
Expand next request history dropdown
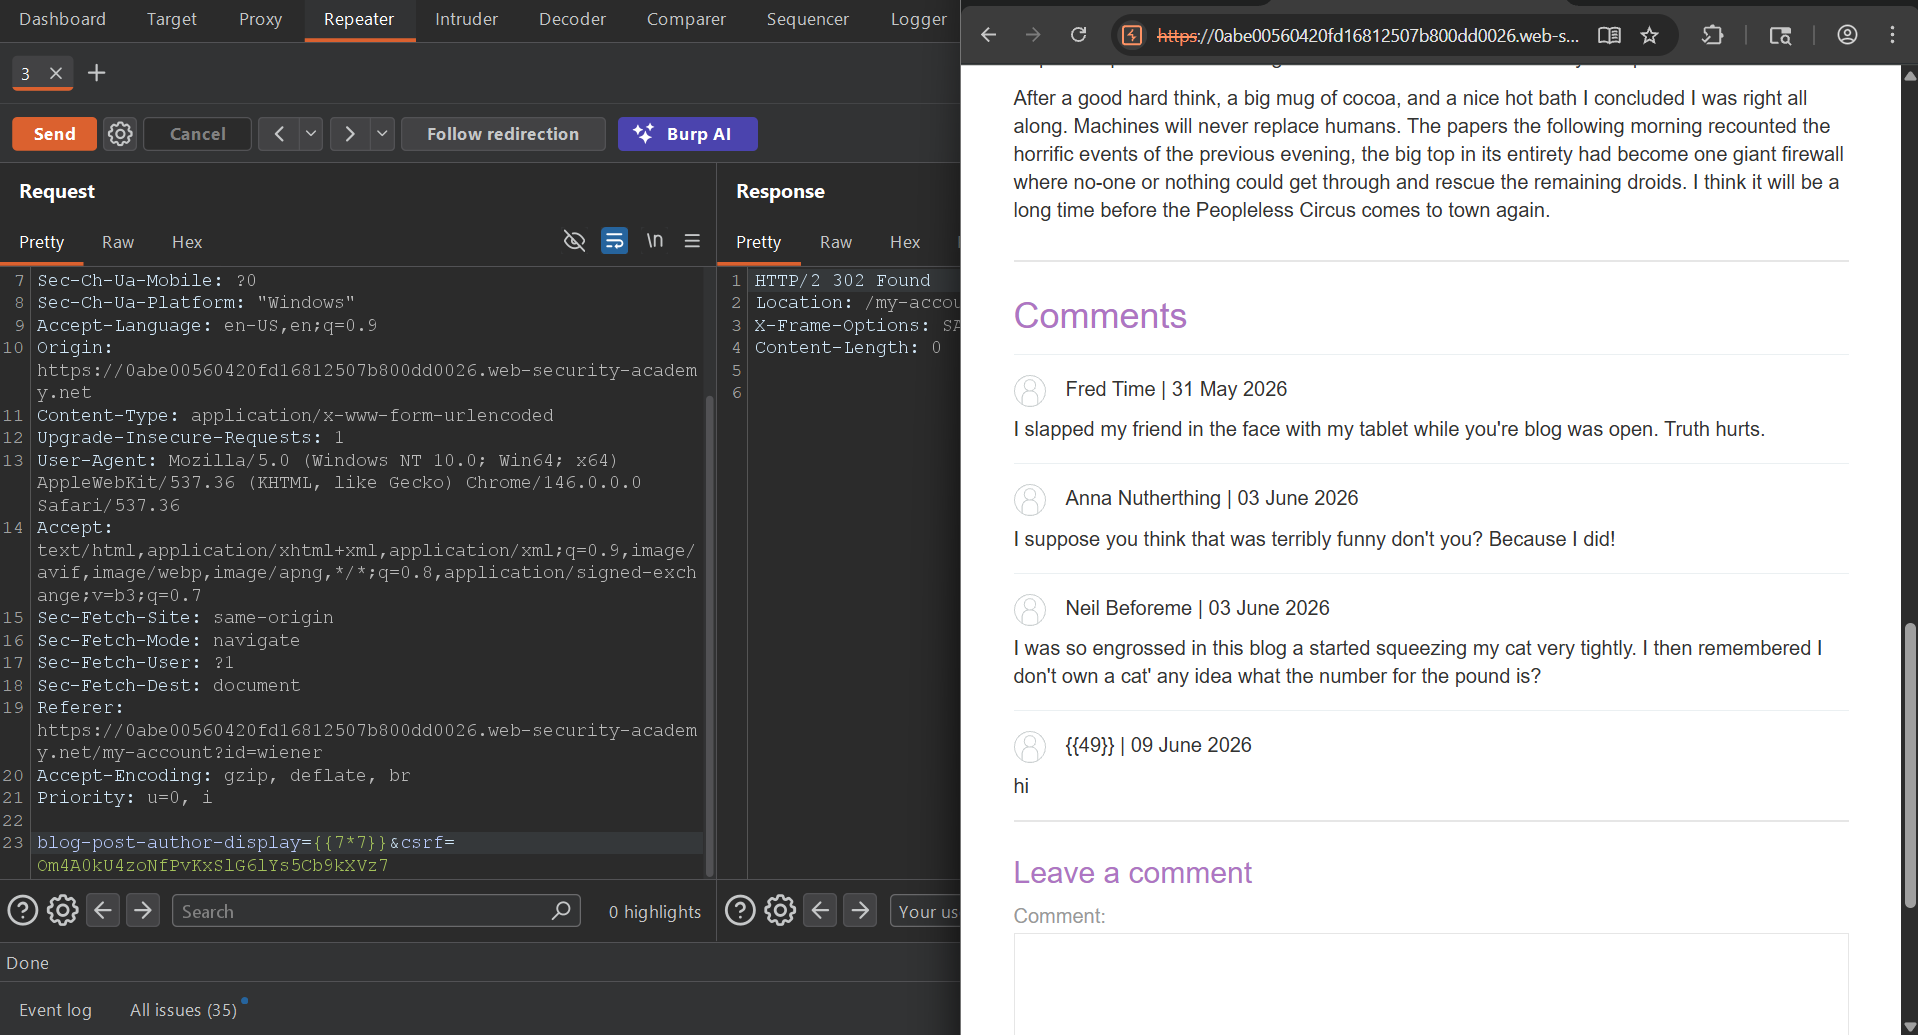point(382,134)
